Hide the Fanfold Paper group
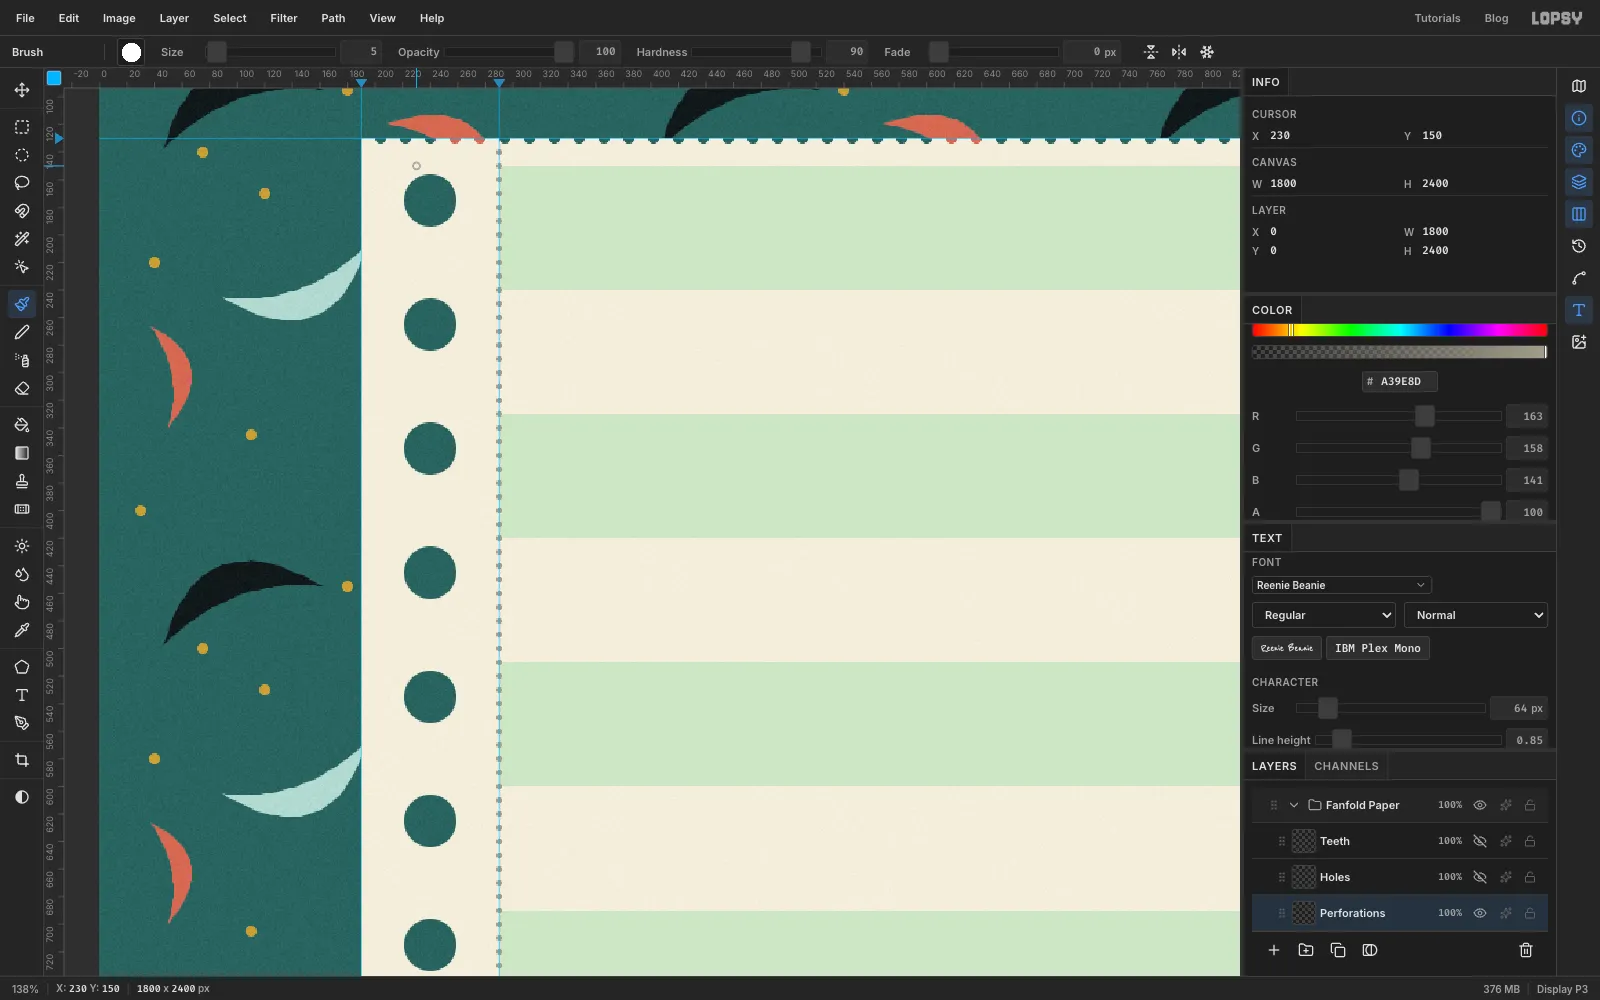The height and width of the screenshot is (1000, 1600). 1480,805
